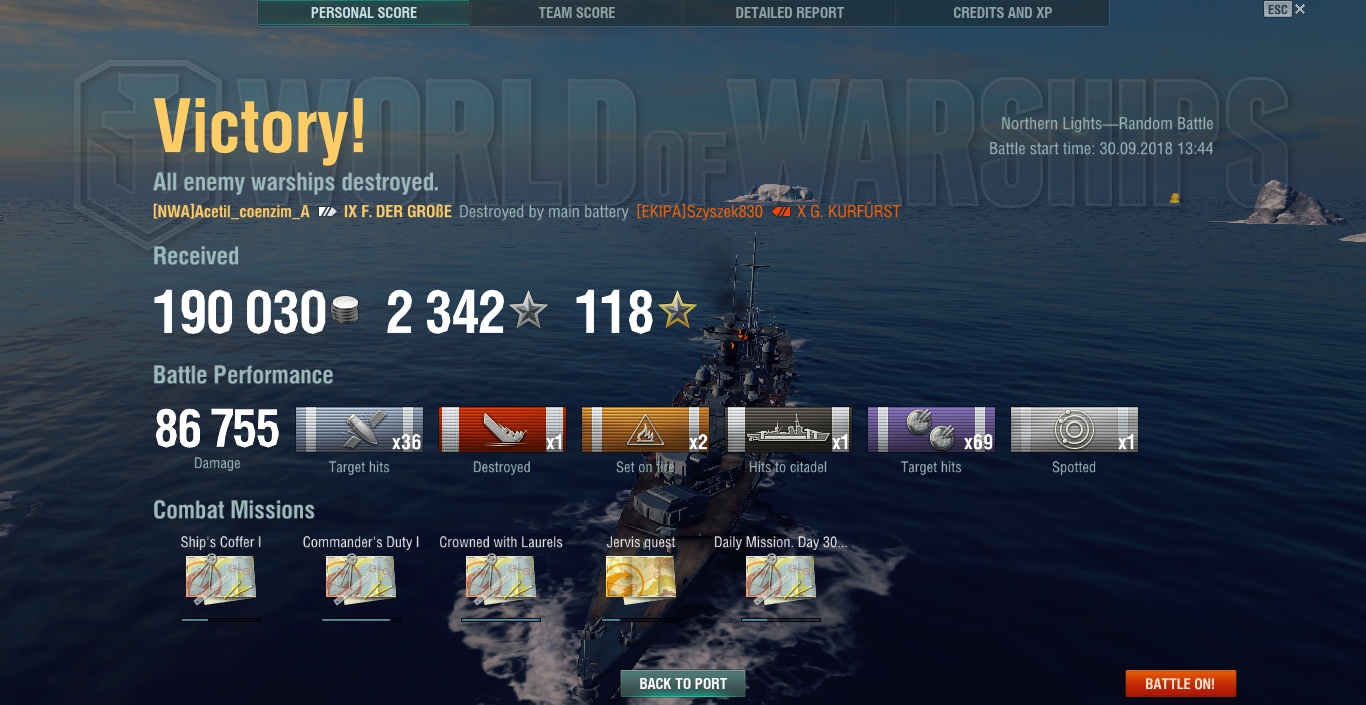The image size is (1366, 705).
Task: Select the Hits to citadel ribbon
Action: point(788,430)
